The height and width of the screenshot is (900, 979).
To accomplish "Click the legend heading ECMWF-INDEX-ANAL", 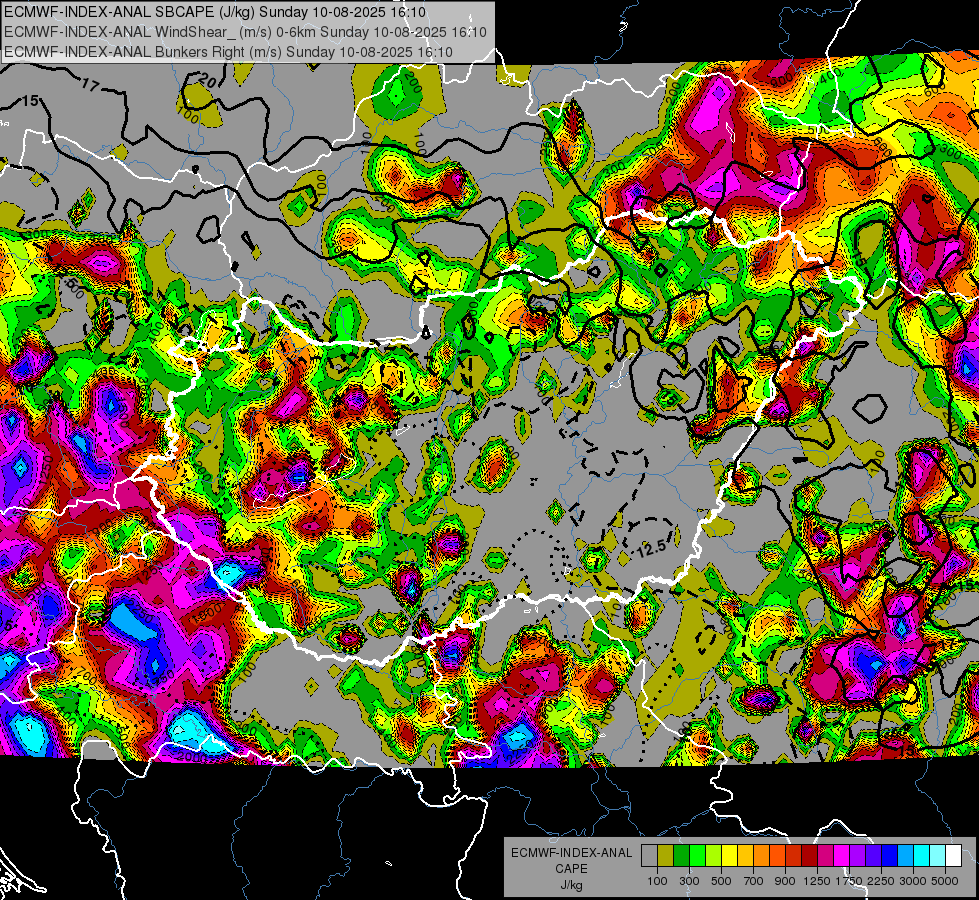I will [x=571, y=853].
